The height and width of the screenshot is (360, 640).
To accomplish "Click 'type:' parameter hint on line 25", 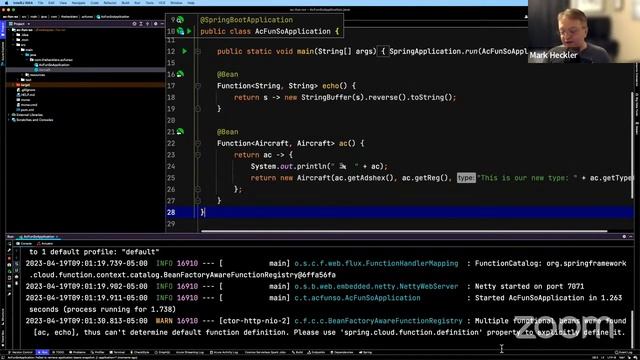I will click(466, 178).
